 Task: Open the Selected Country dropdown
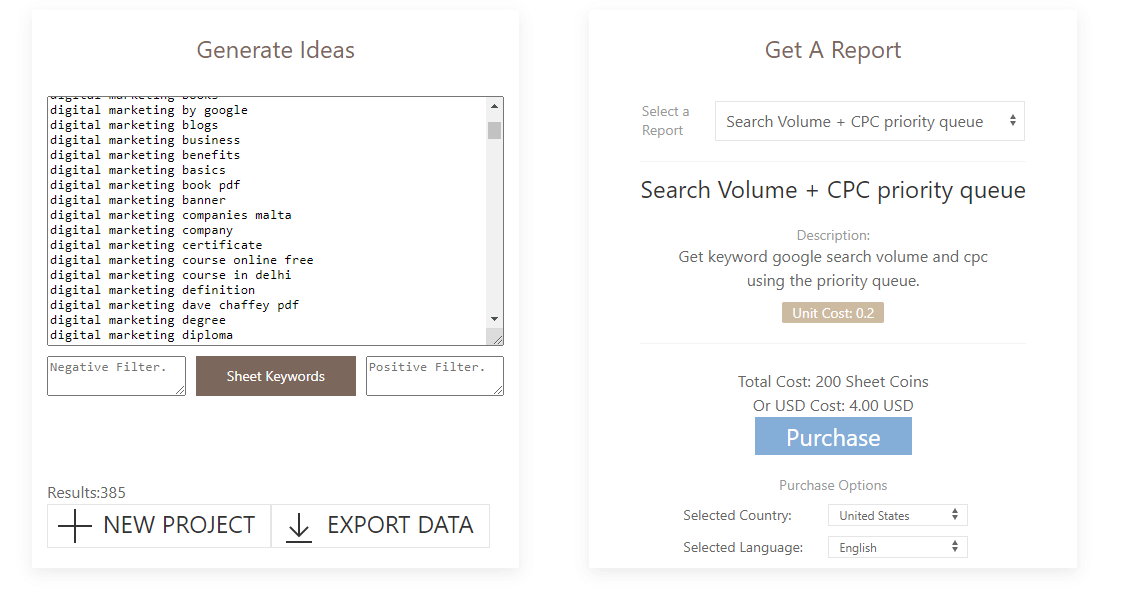[x=897, y=515]
